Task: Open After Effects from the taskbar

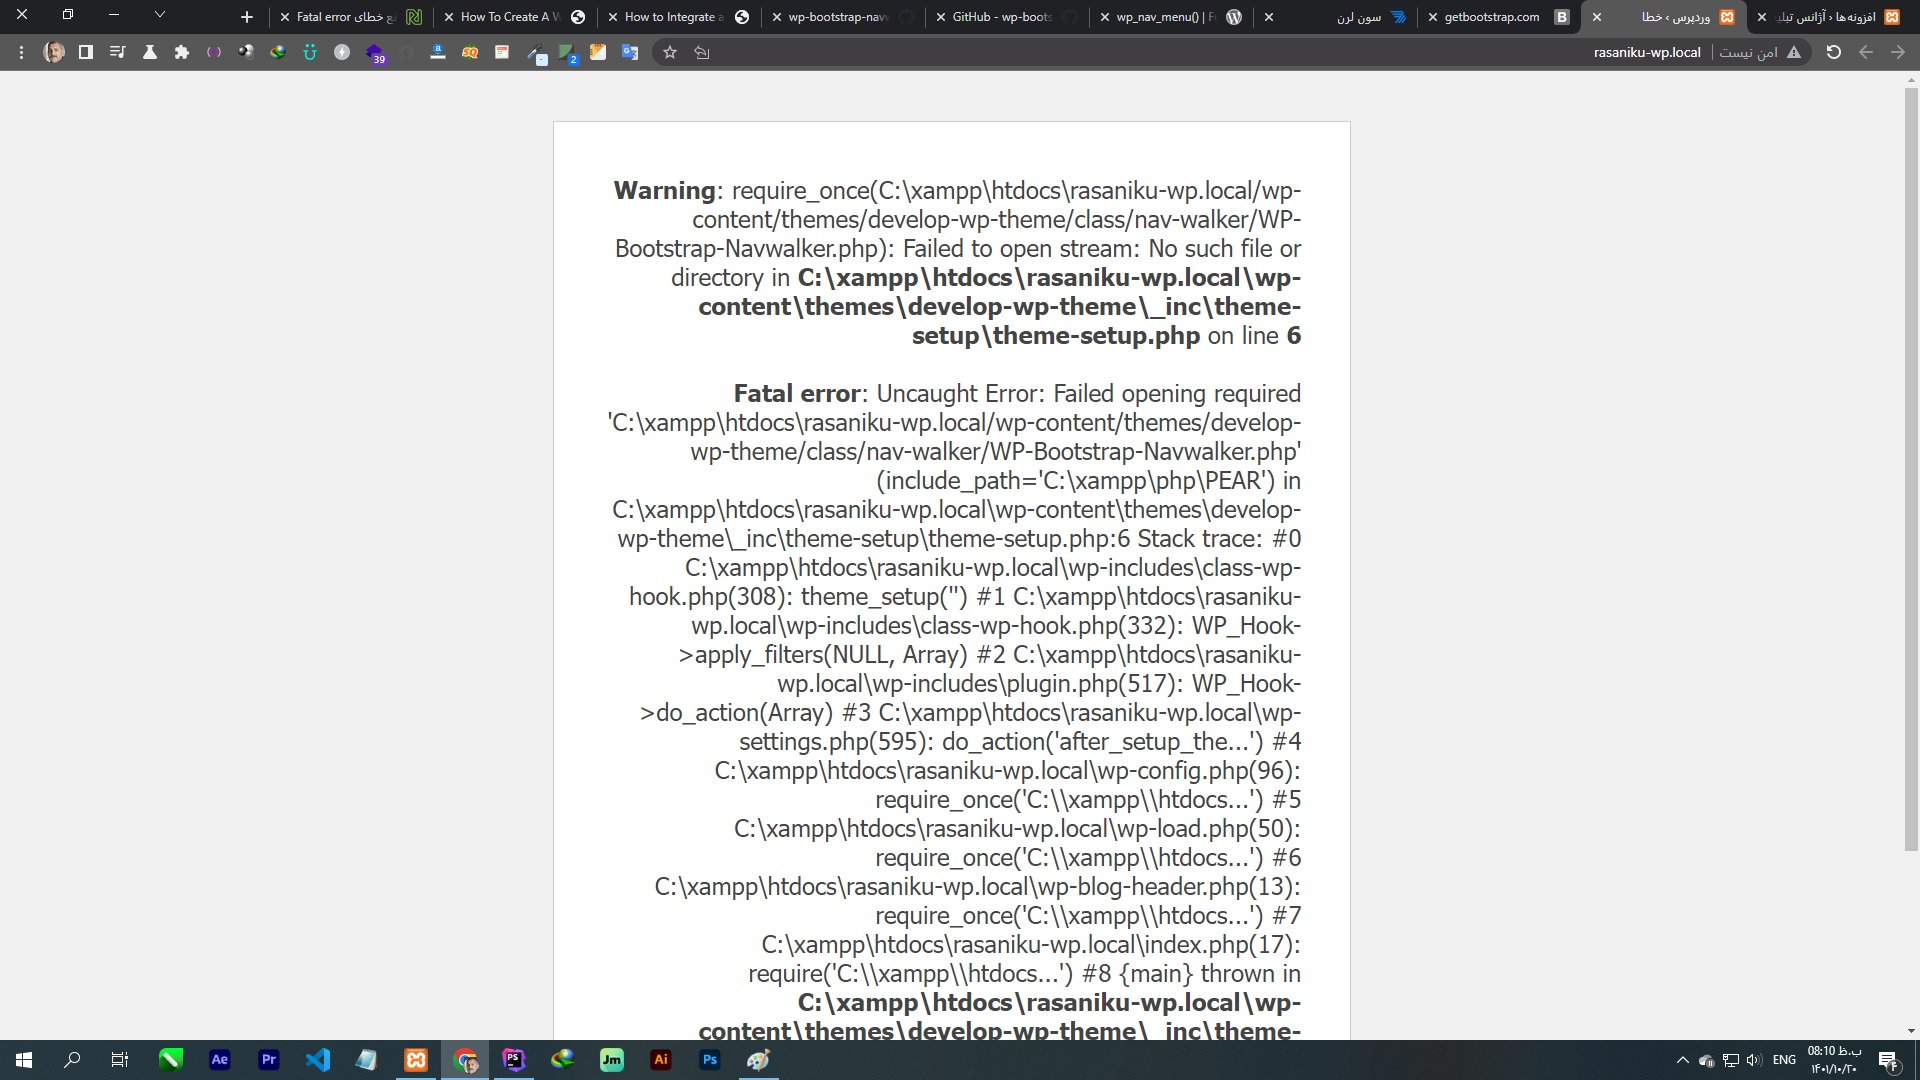Action: point(220,1060)
